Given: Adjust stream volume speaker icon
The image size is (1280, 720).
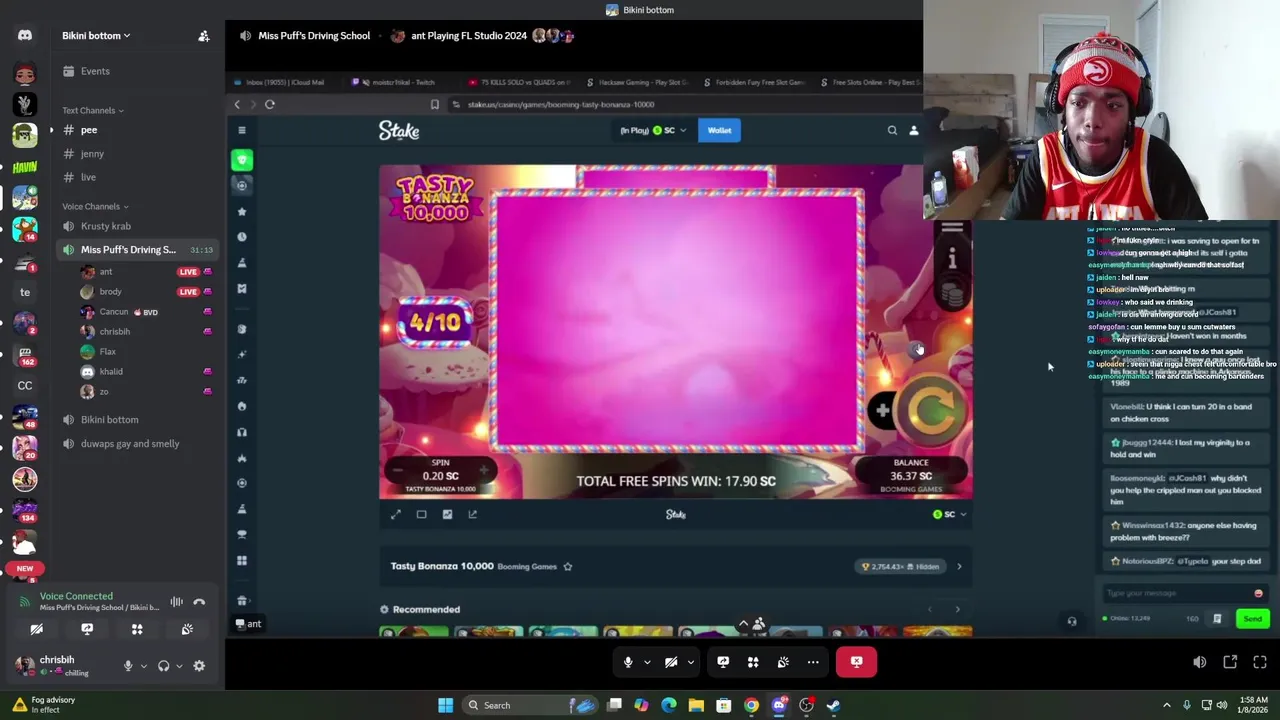Looking at the screenshot, I should (x=1199, y=662).
